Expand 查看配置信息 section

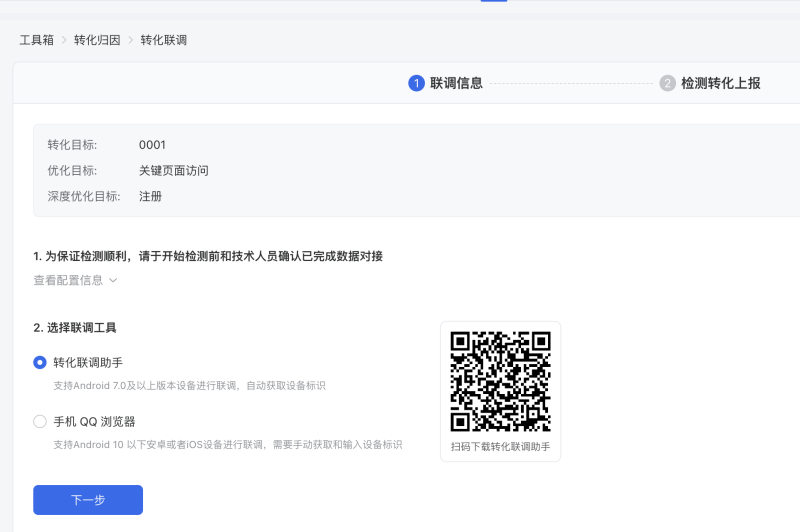click(76, 280)
